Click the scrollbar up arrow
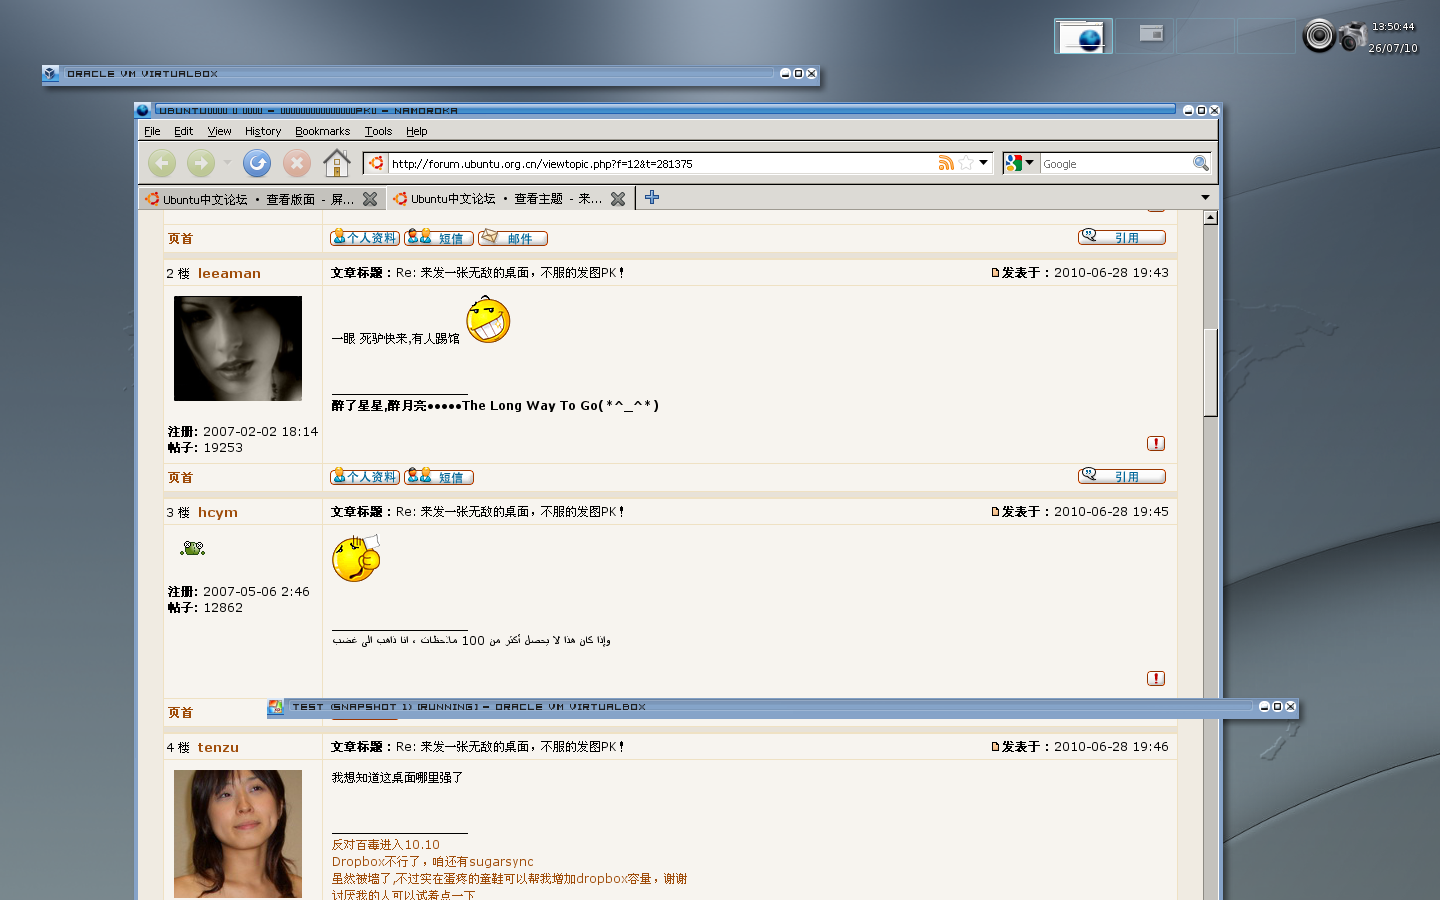Viewport: 1440px width, 900px height. [x=1210, y=217]
